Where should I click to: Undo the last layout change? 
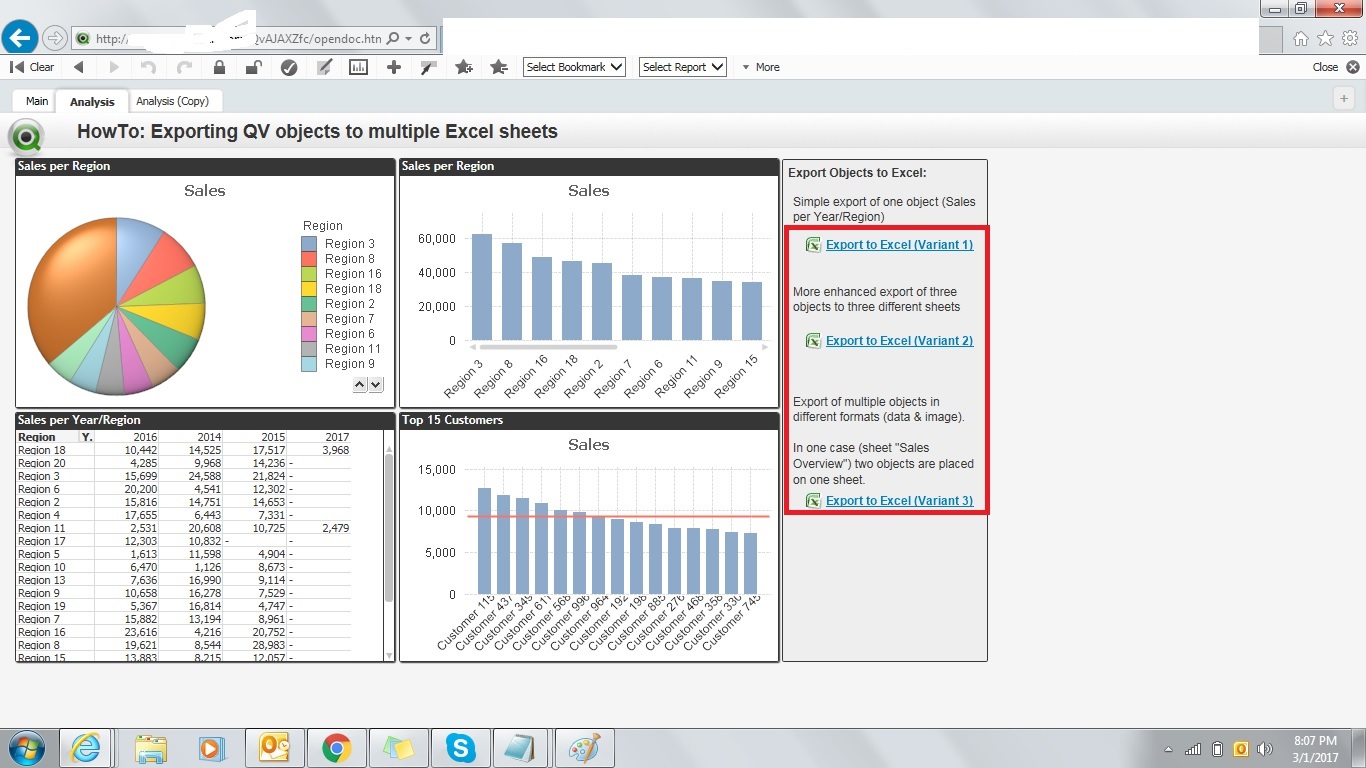149,67
